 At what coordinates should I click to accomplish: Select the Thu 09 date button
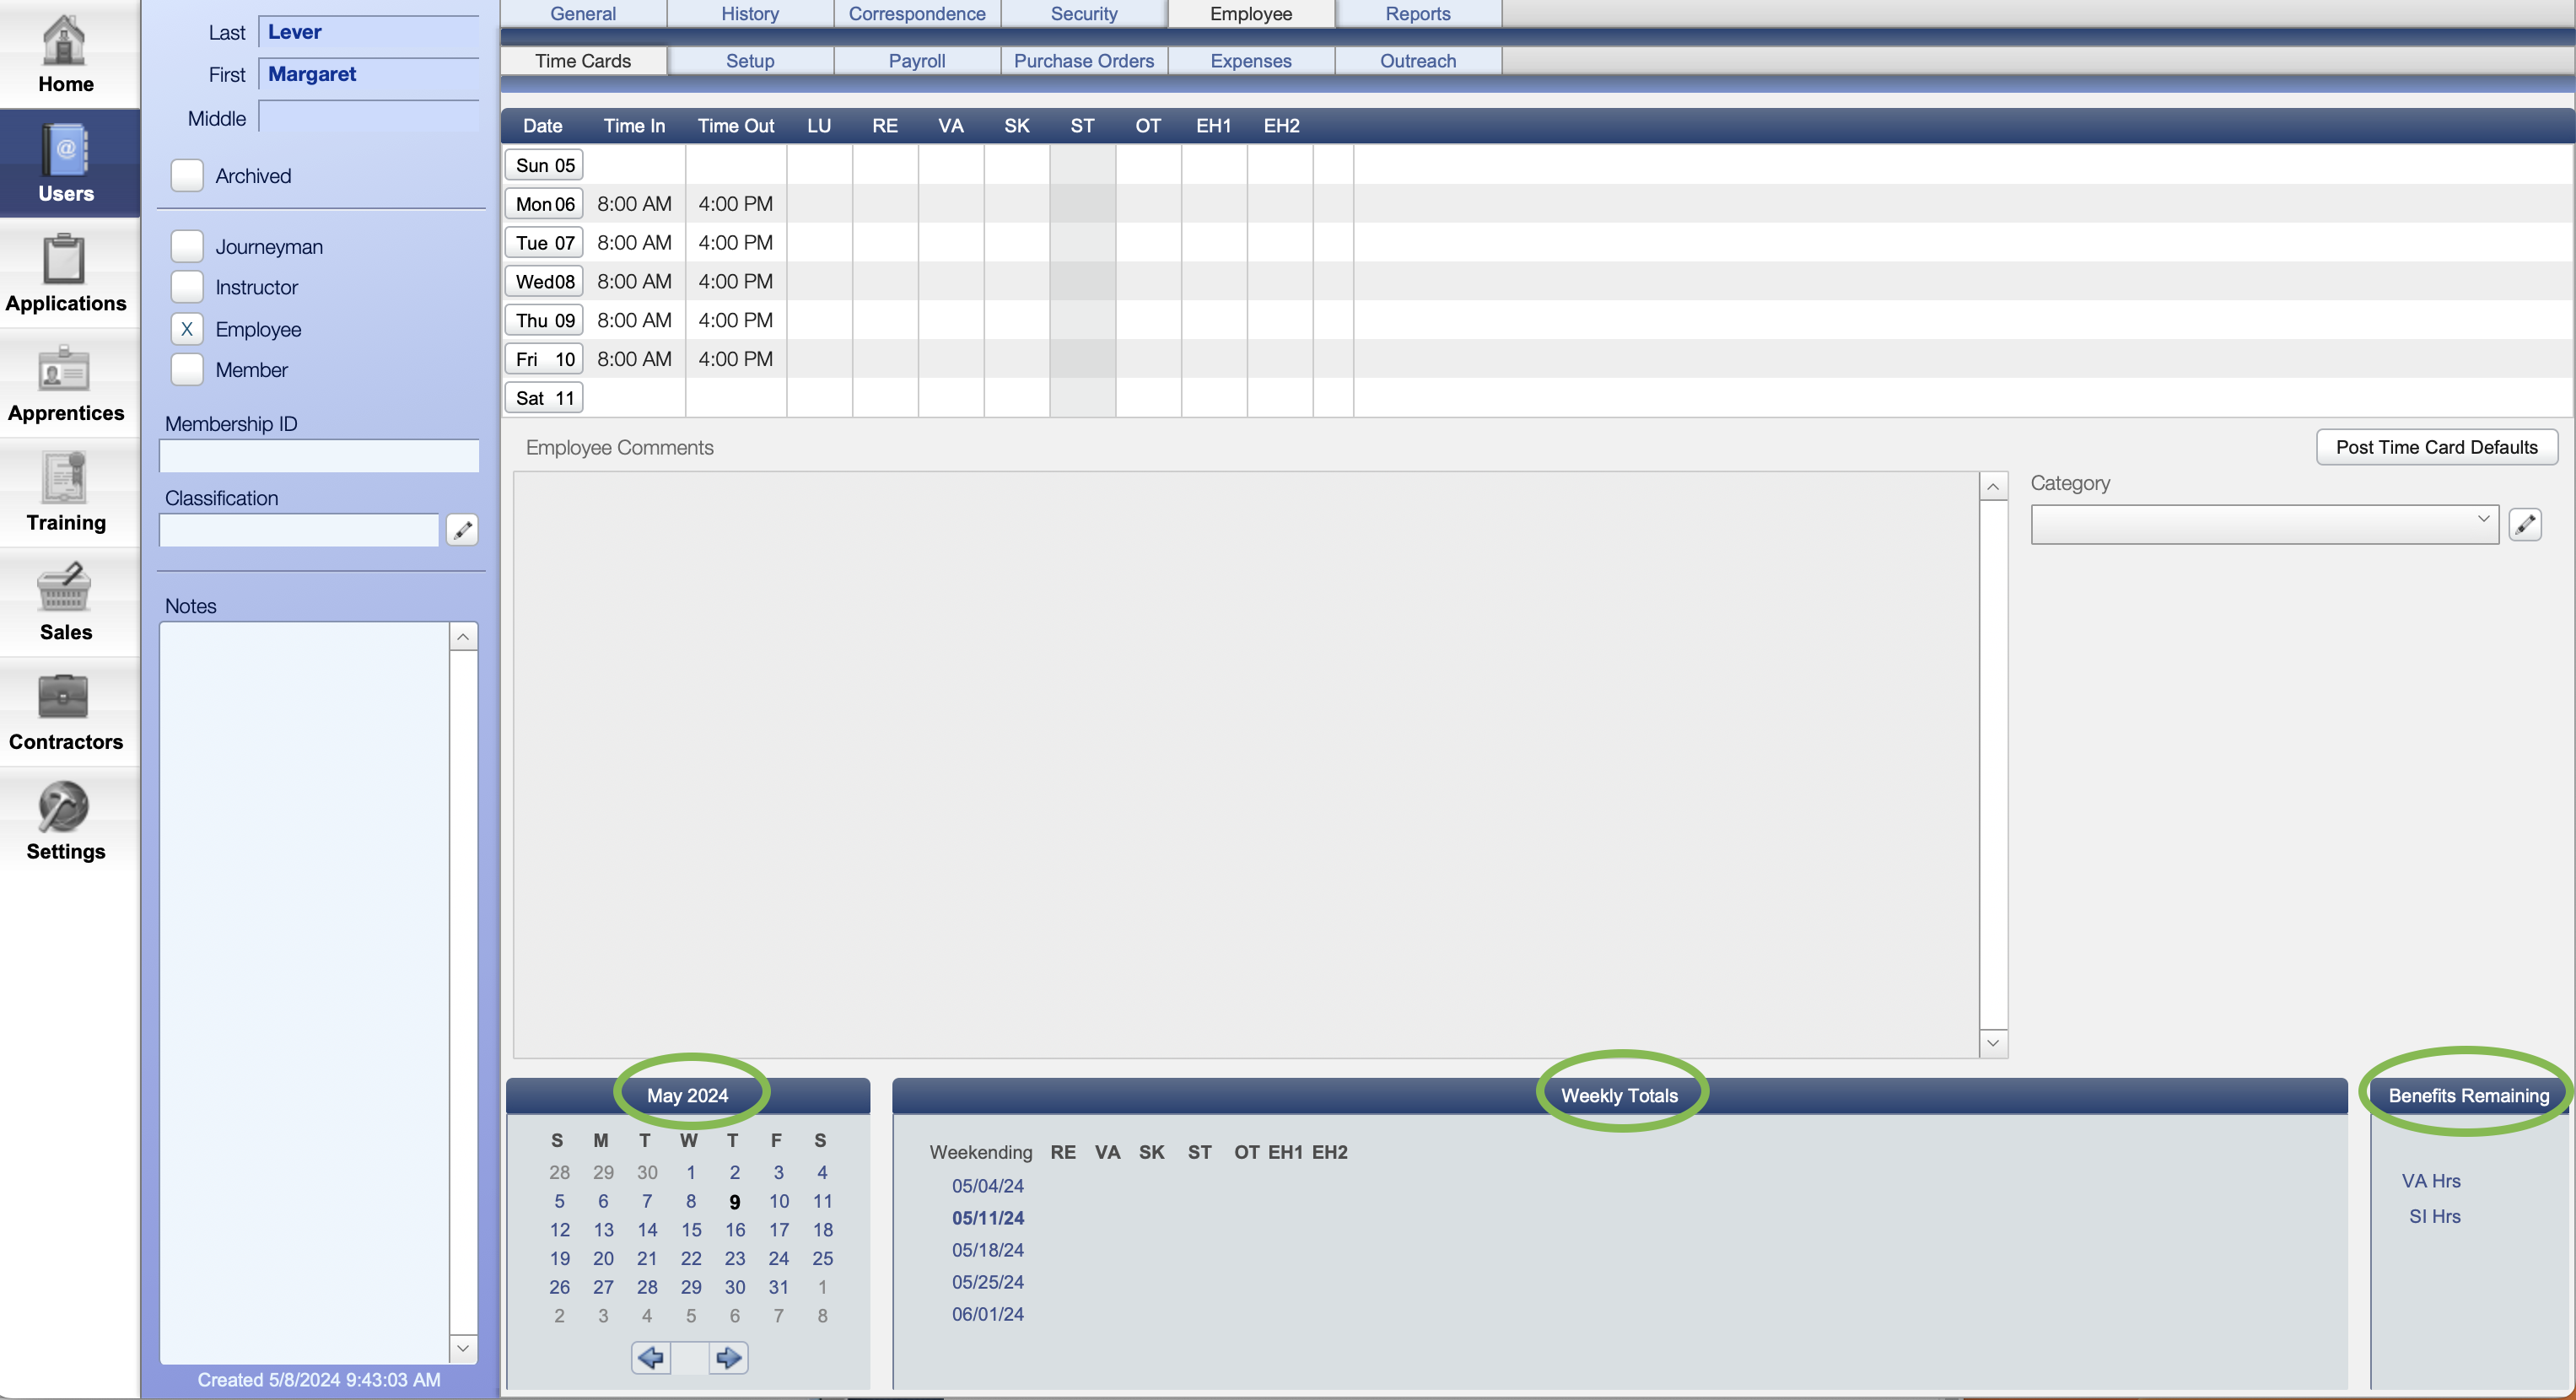(x=544, y=320)
